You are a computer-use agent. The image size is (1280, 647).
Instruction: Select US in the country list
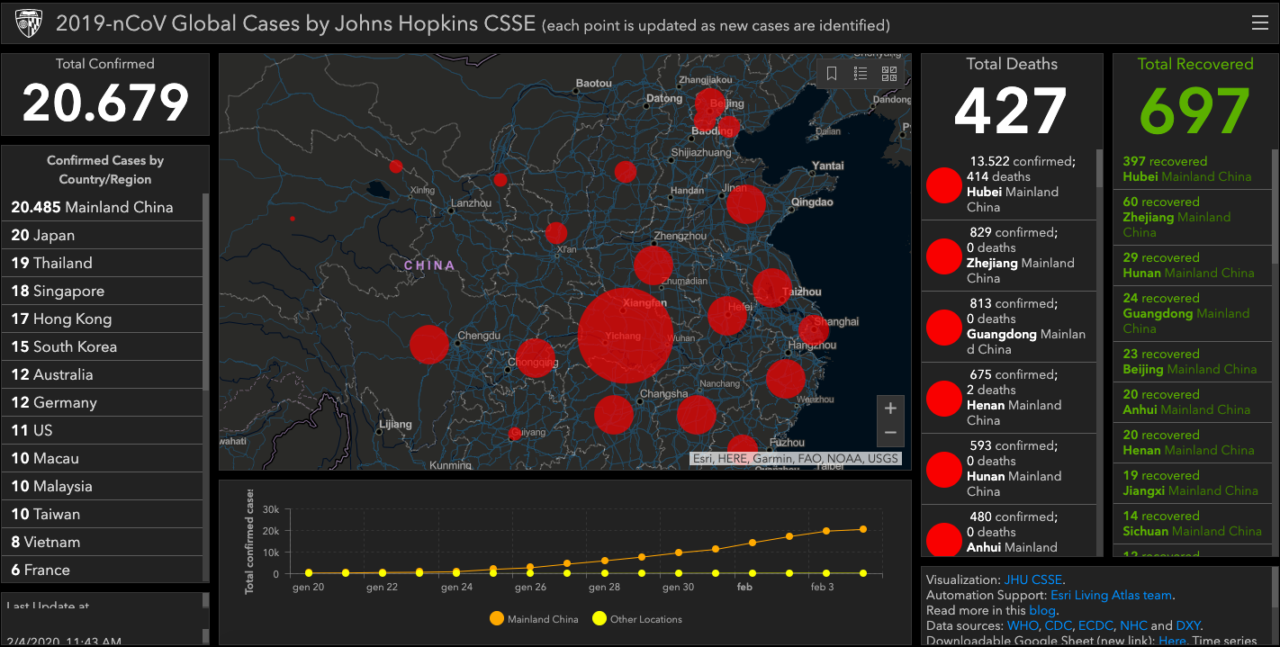pyautogui.click(x=102, y=431)
